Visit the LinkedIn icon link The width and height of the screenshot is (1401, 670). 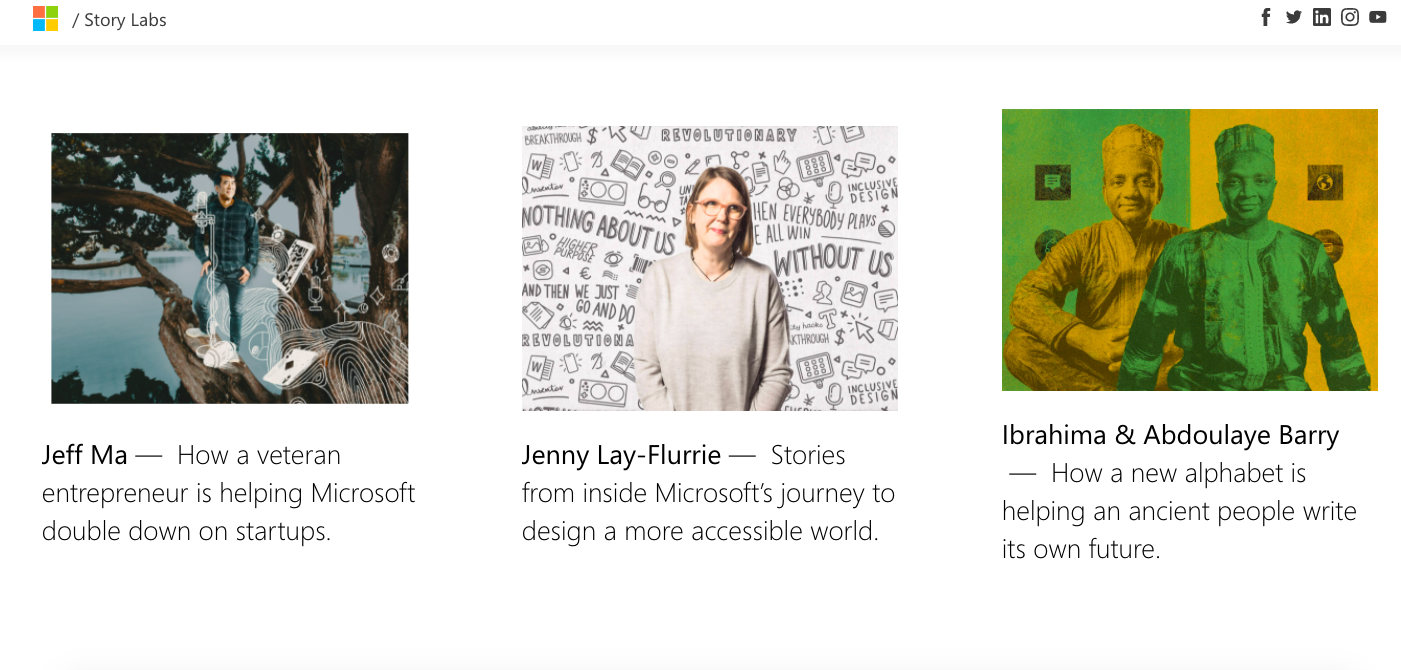1322,17
